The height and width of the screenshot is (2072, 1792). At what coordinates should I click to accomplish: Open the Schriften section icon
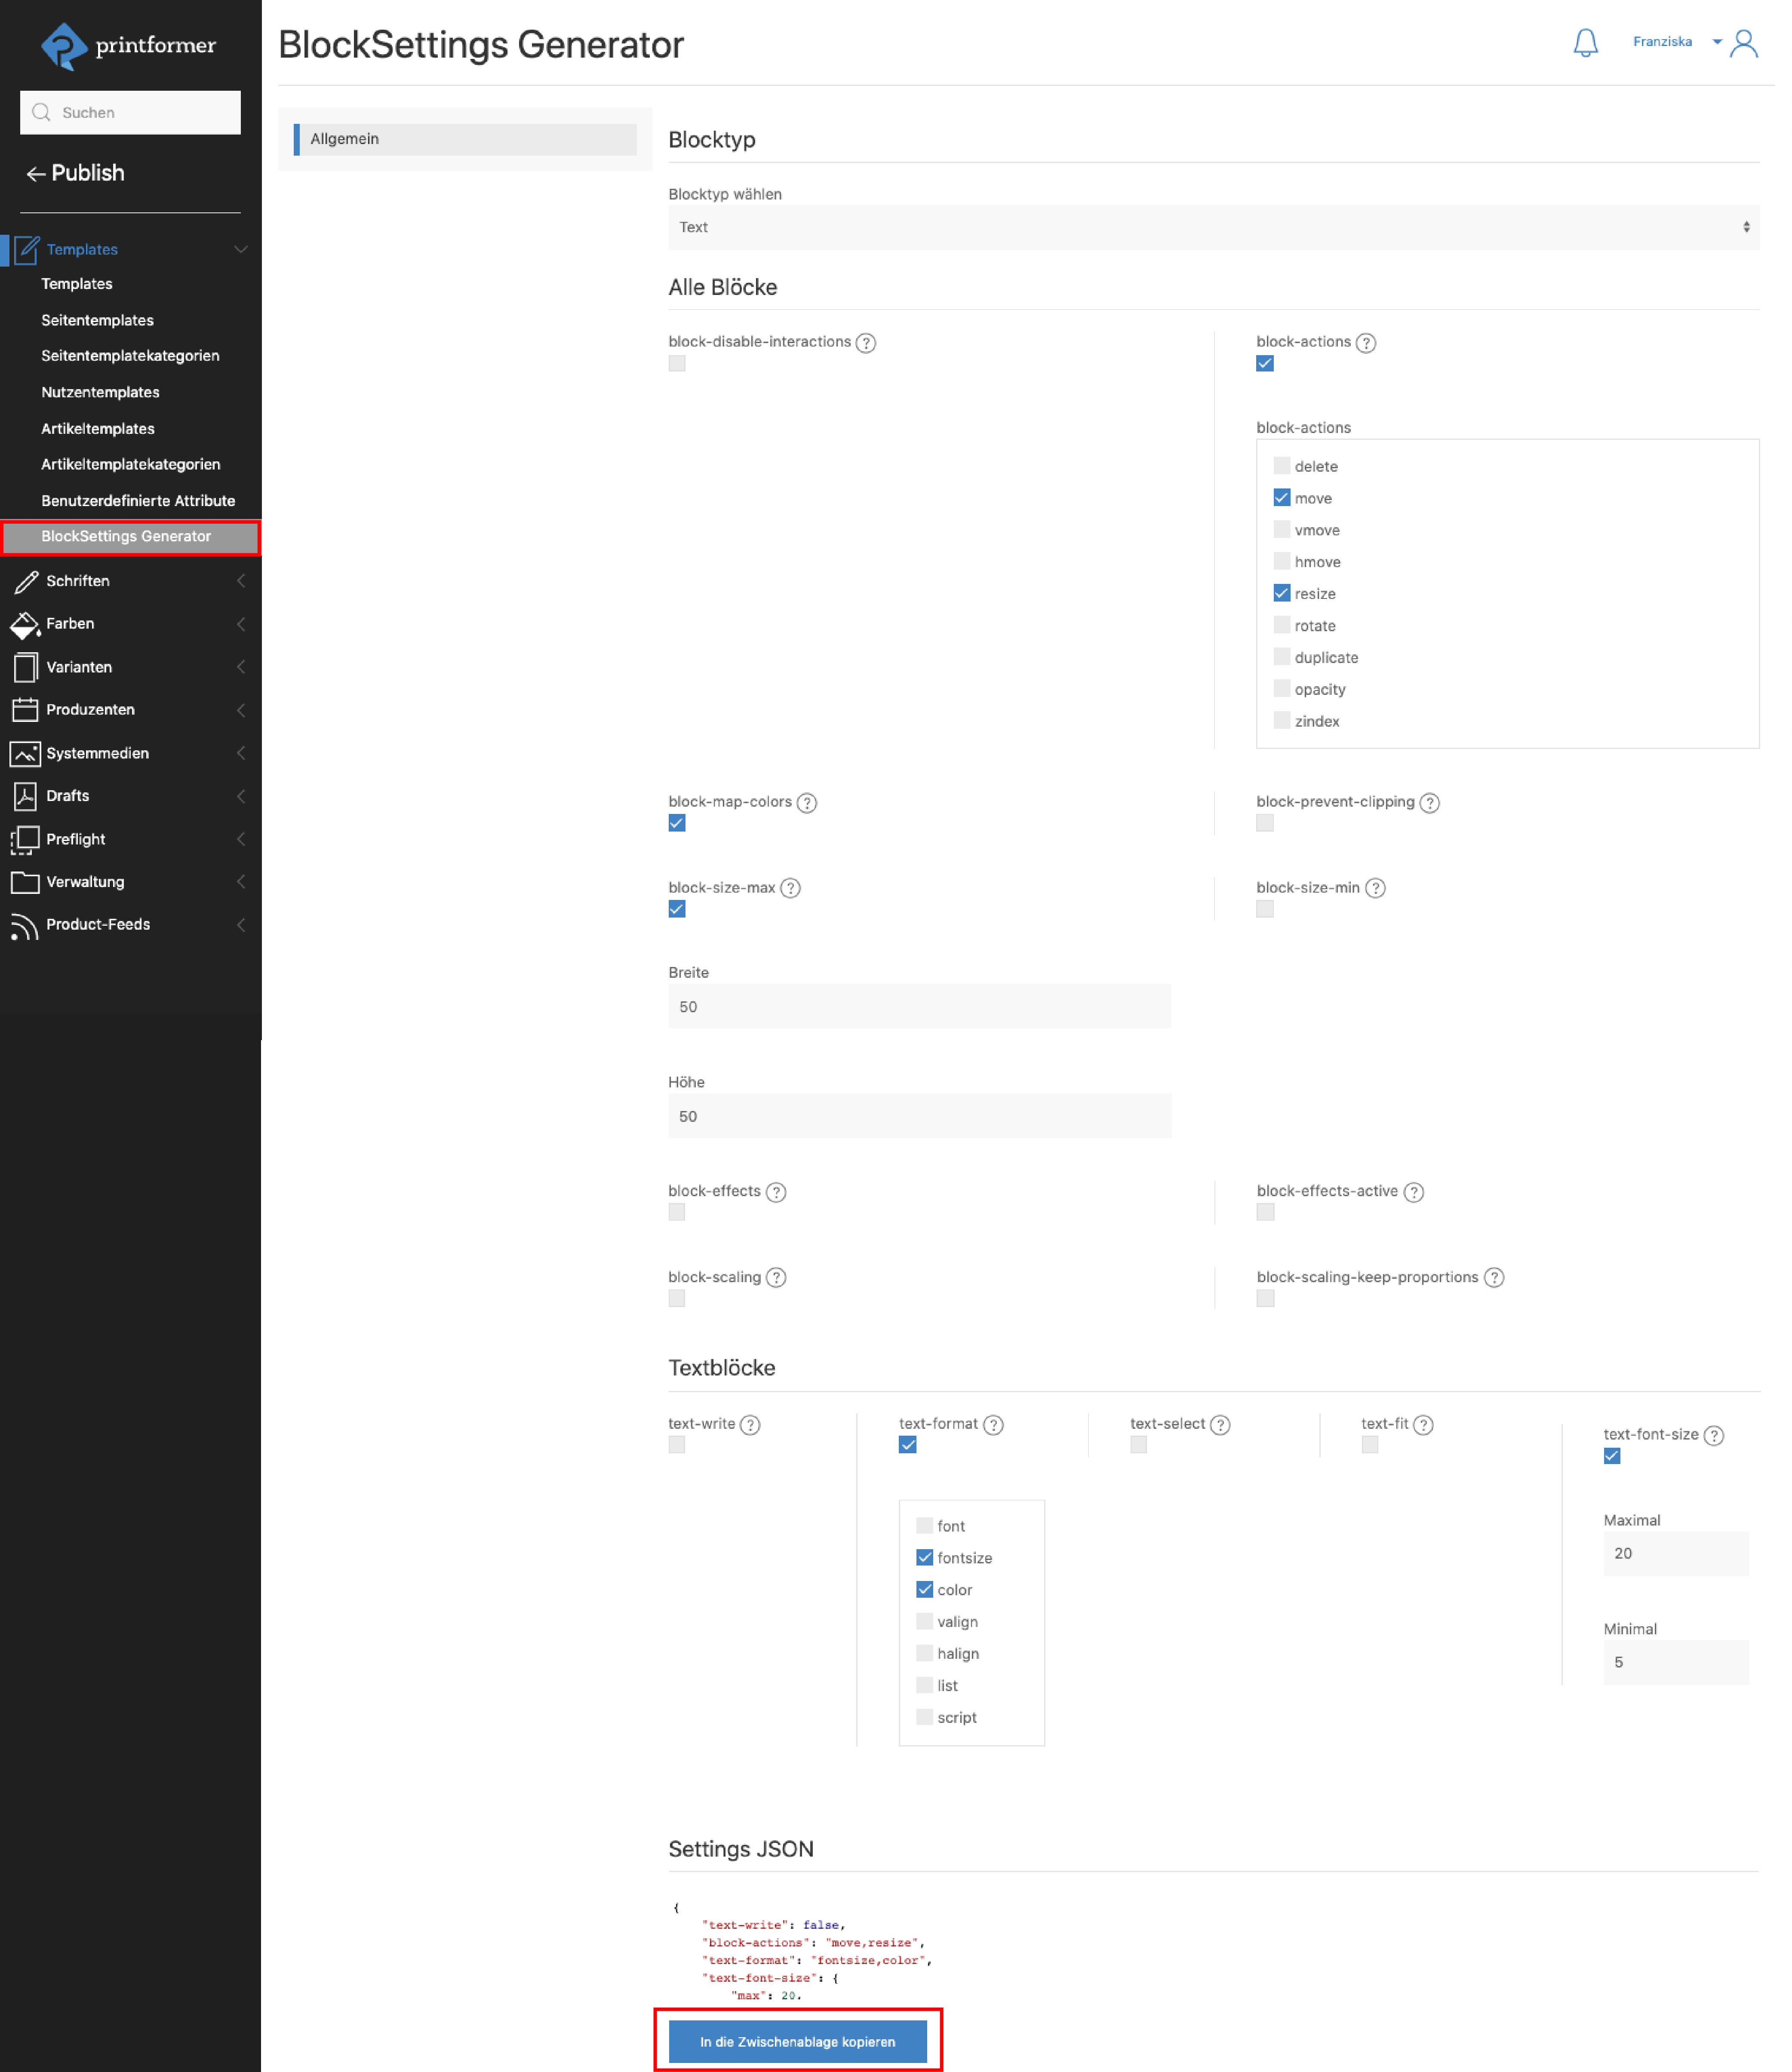point(26,581)
